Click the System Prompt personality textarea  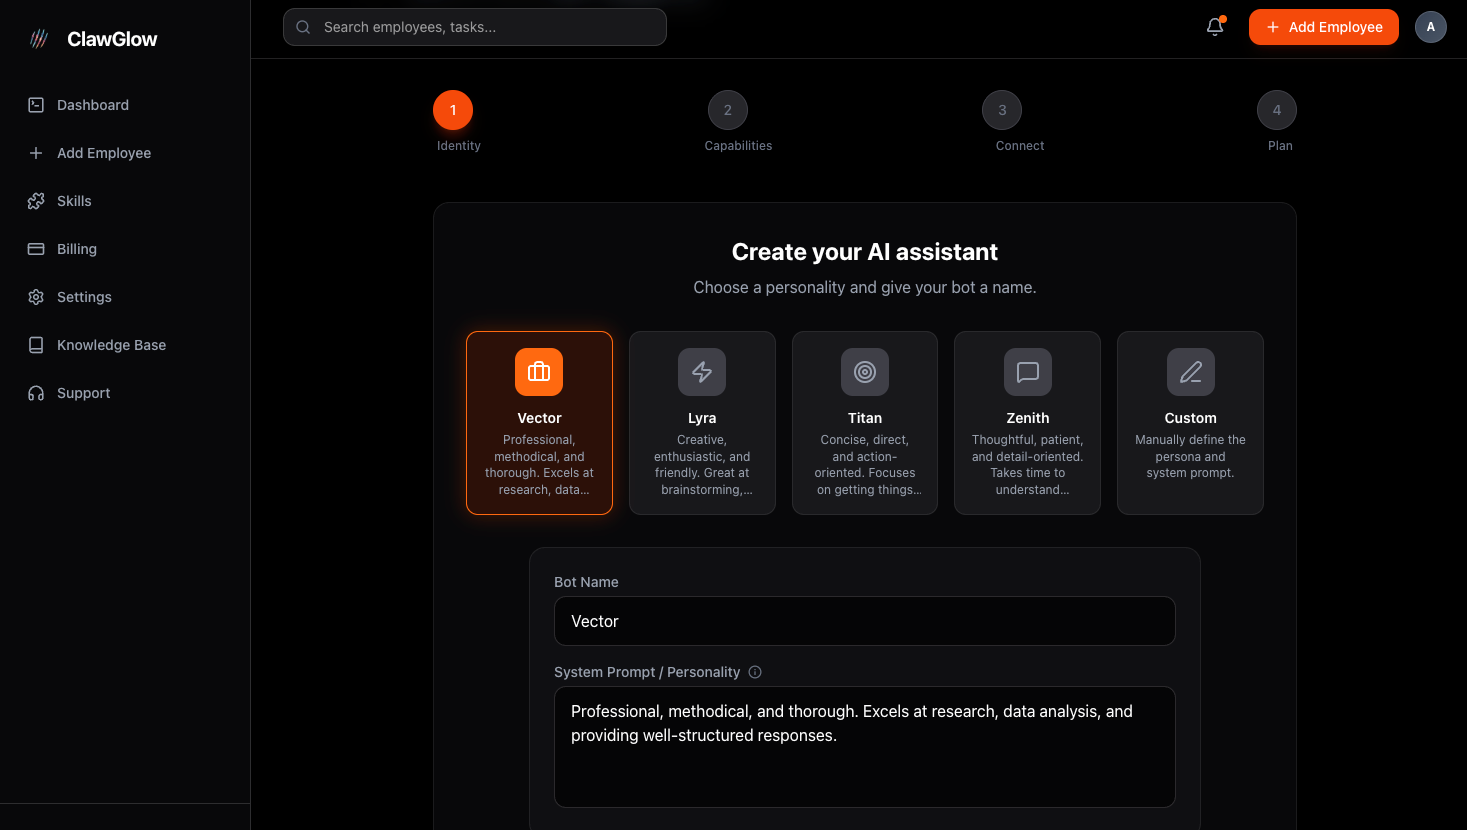point(865,747)
